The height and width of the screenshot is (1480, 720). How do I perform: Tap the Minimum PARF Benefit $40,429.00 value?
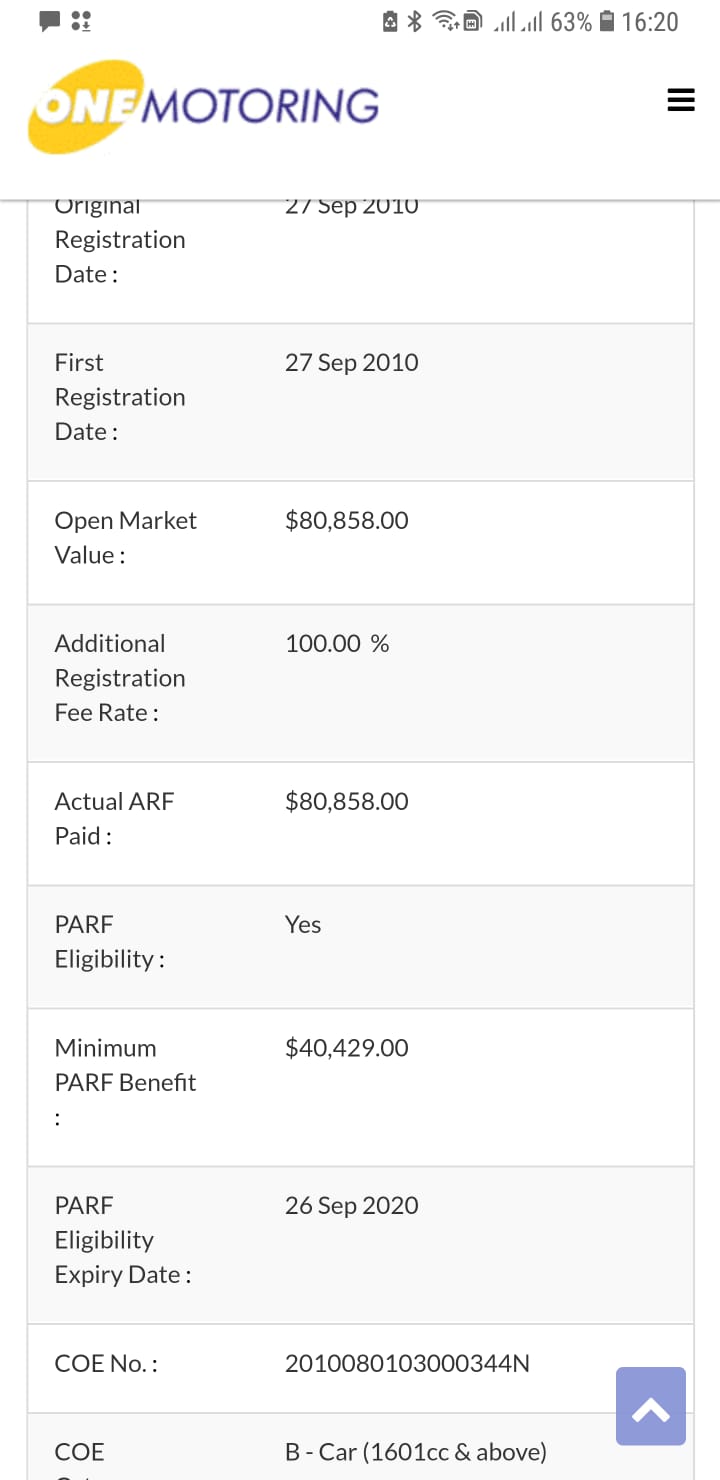click(346, 1048)
